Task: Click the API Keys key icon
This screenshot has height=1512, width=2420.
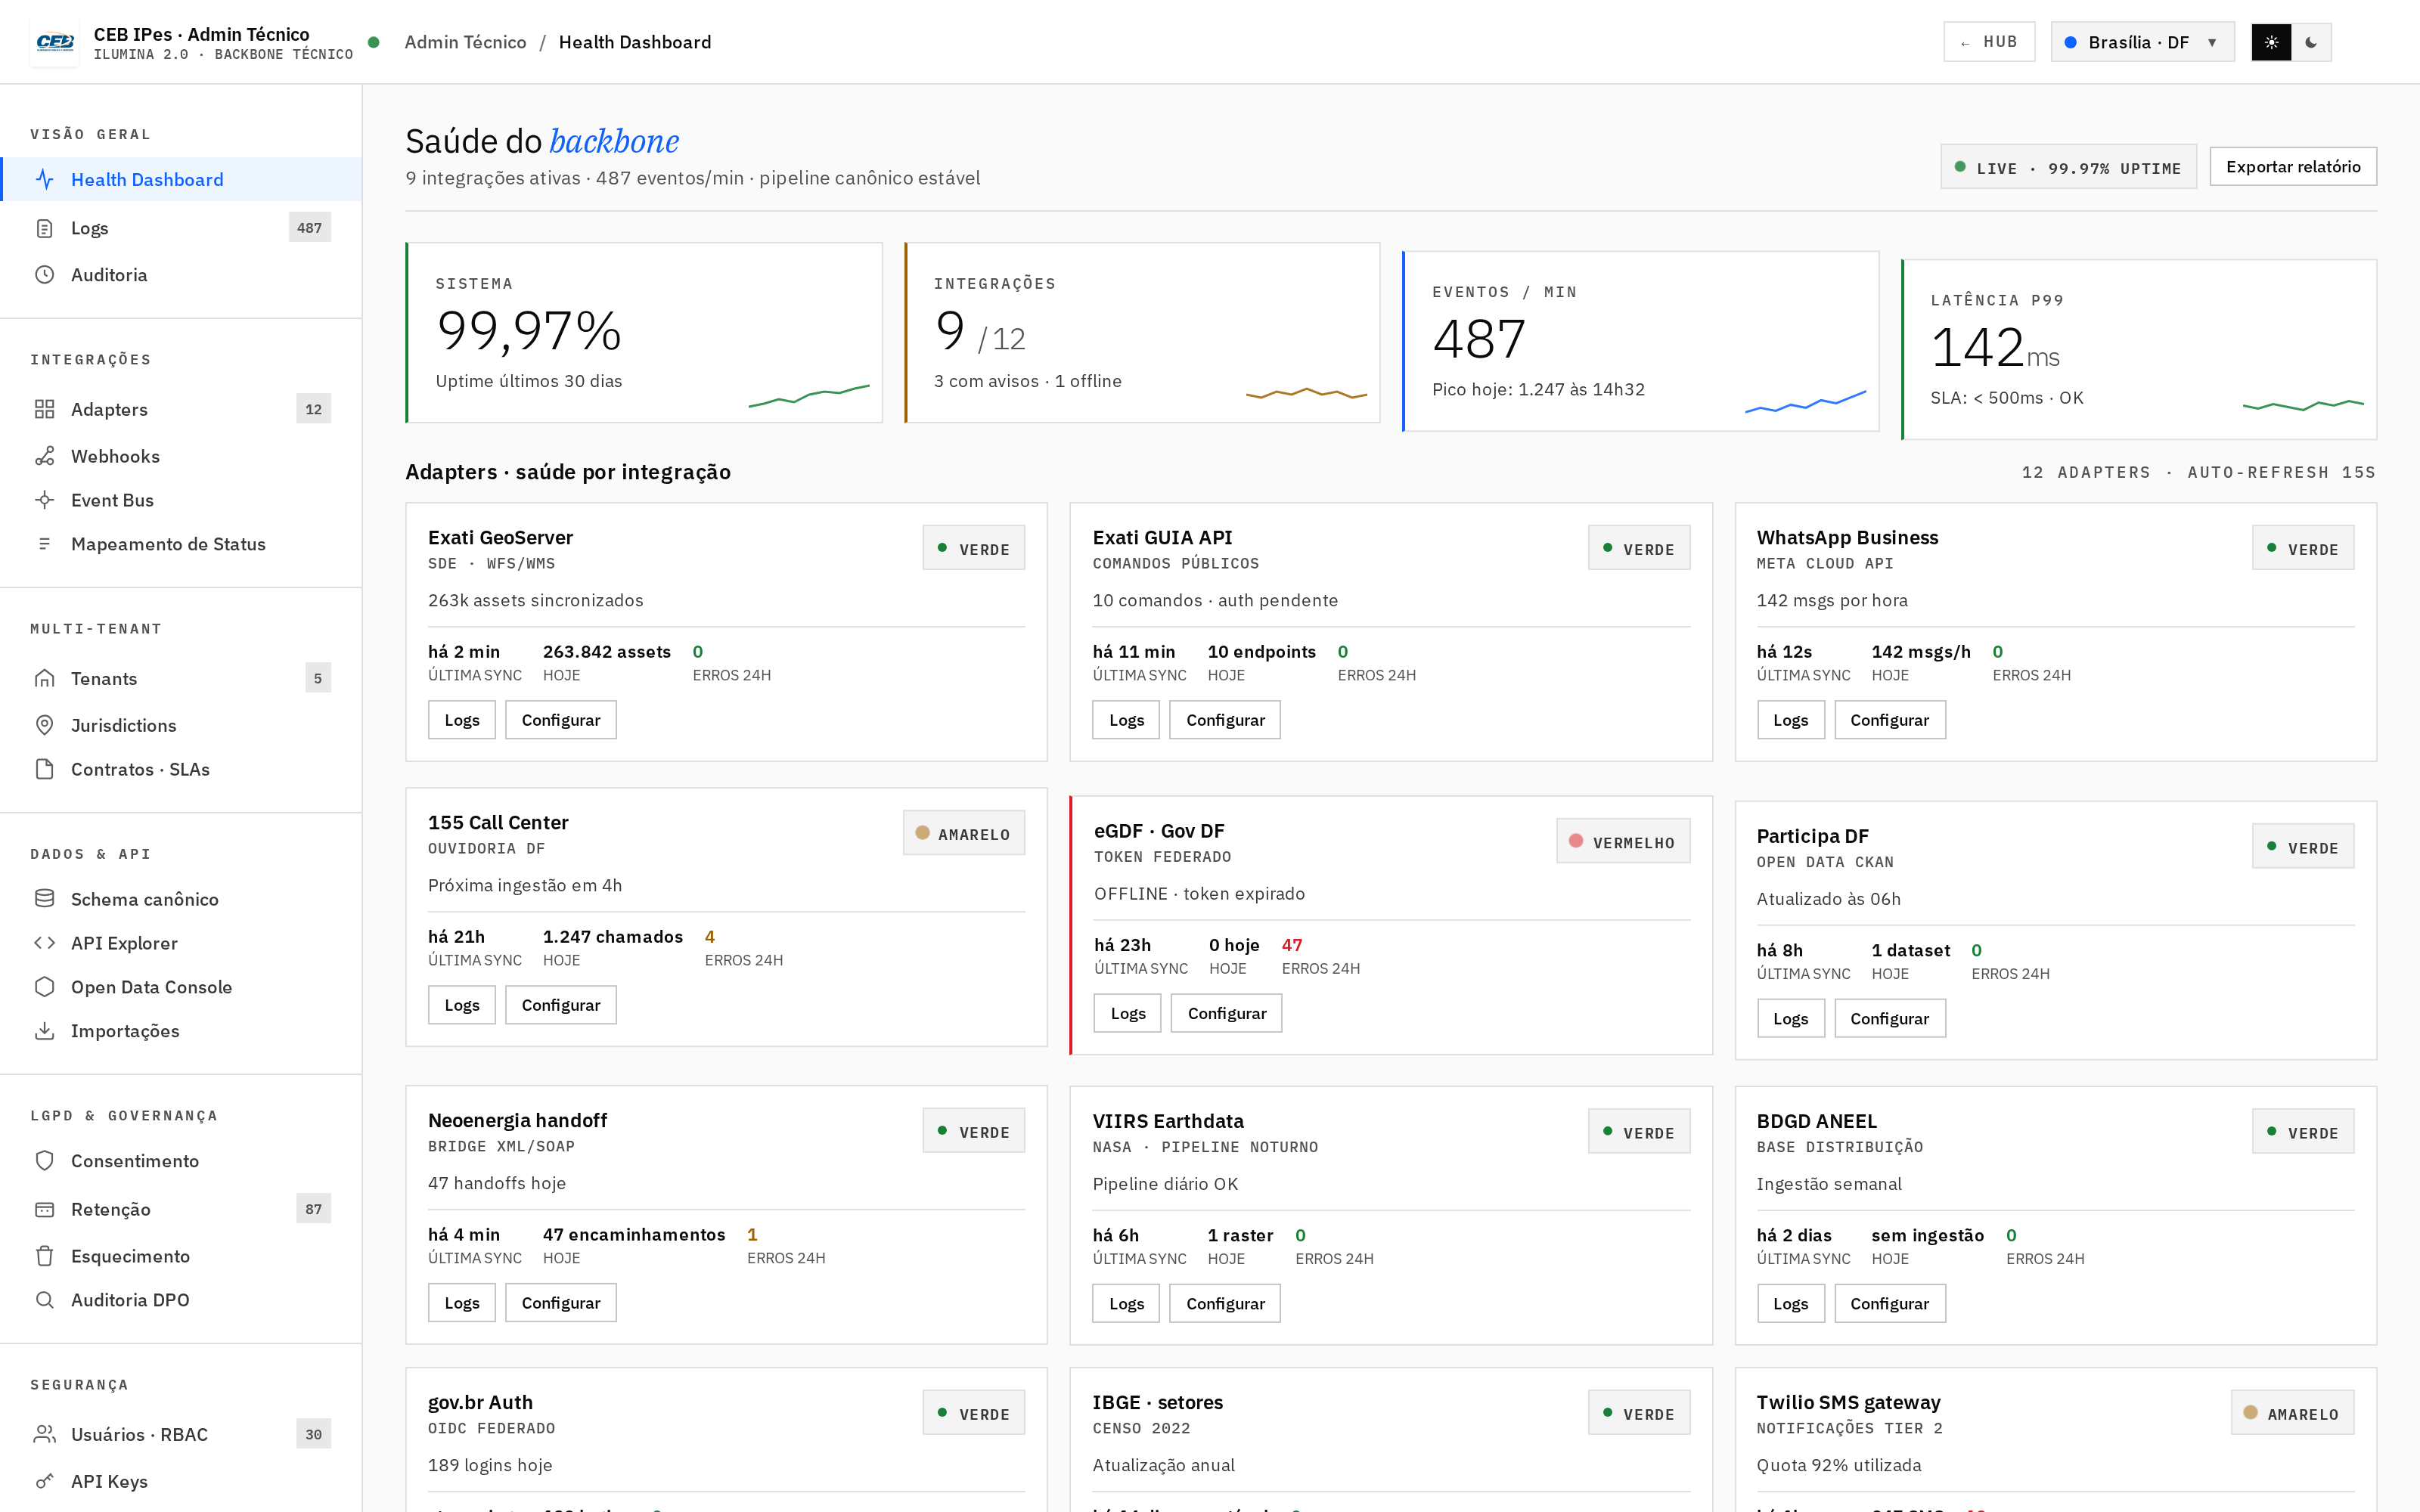Action: click(x=45, y=1481)
